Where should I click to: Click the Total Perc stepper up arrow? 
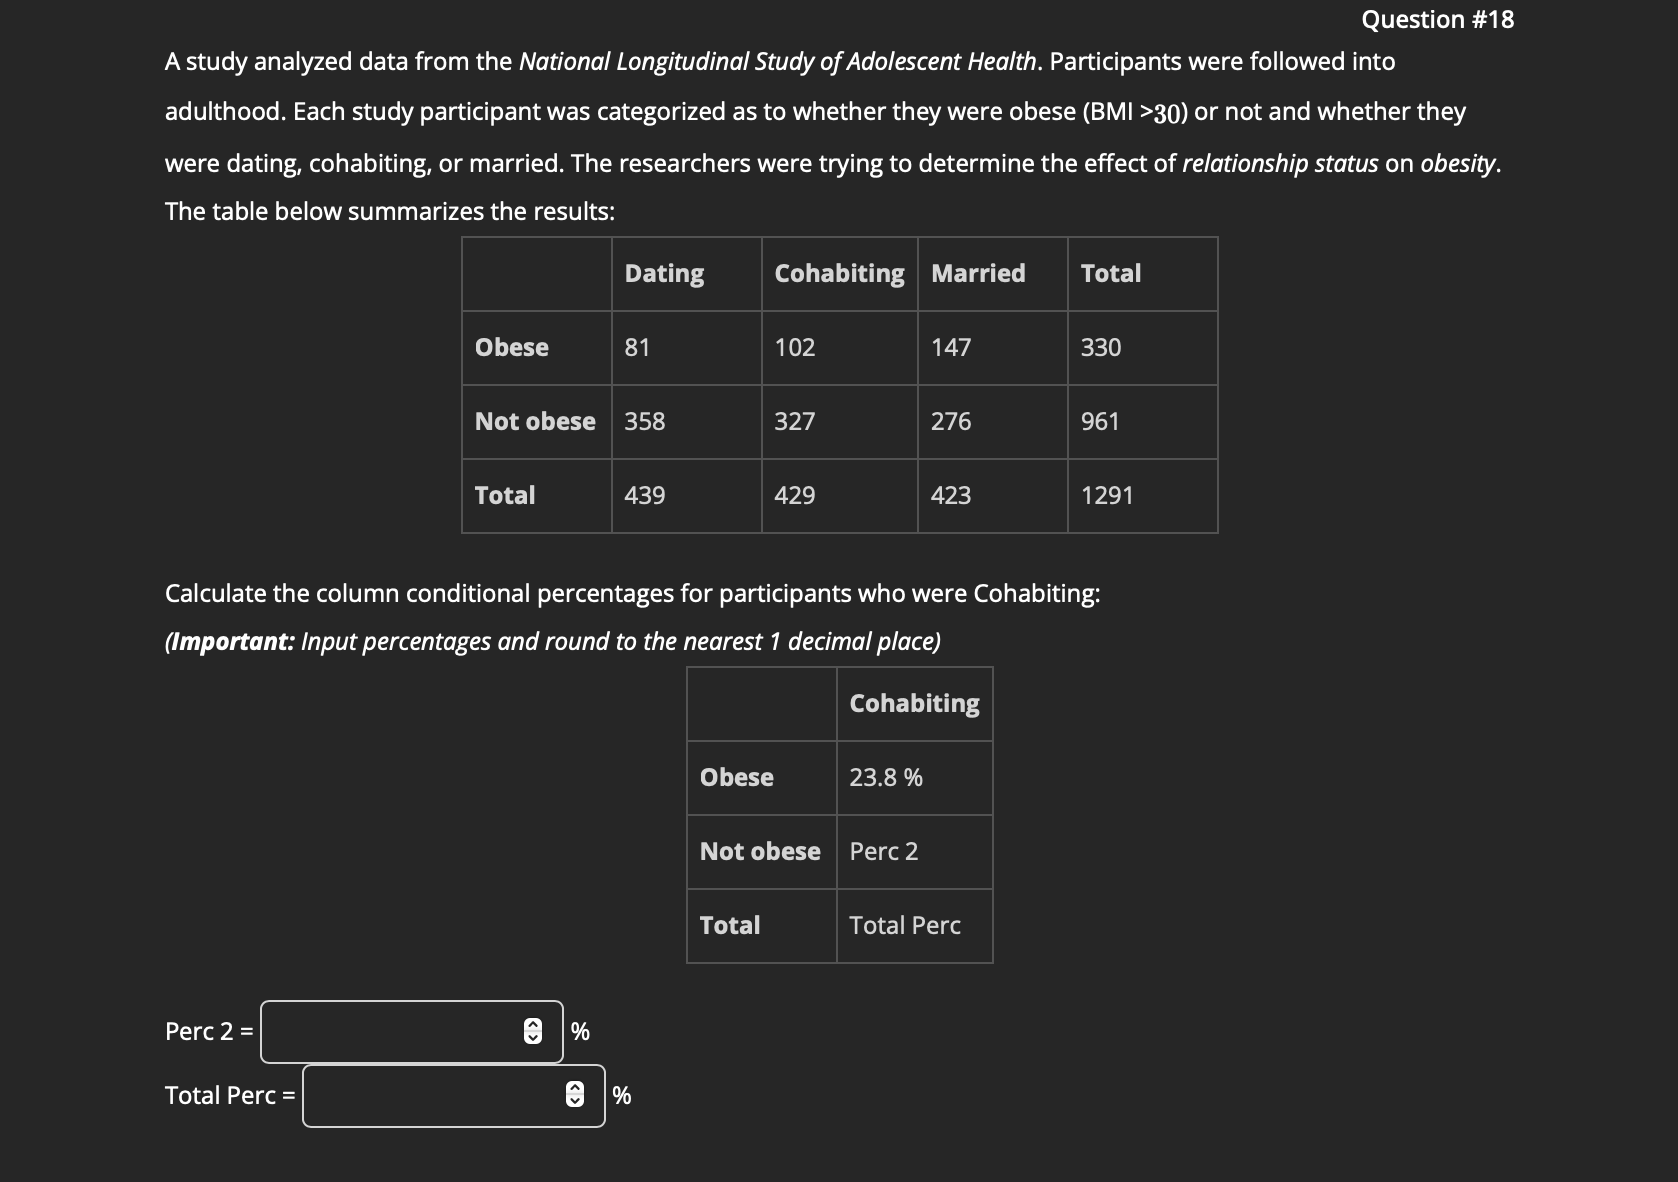pos(576,1089)
